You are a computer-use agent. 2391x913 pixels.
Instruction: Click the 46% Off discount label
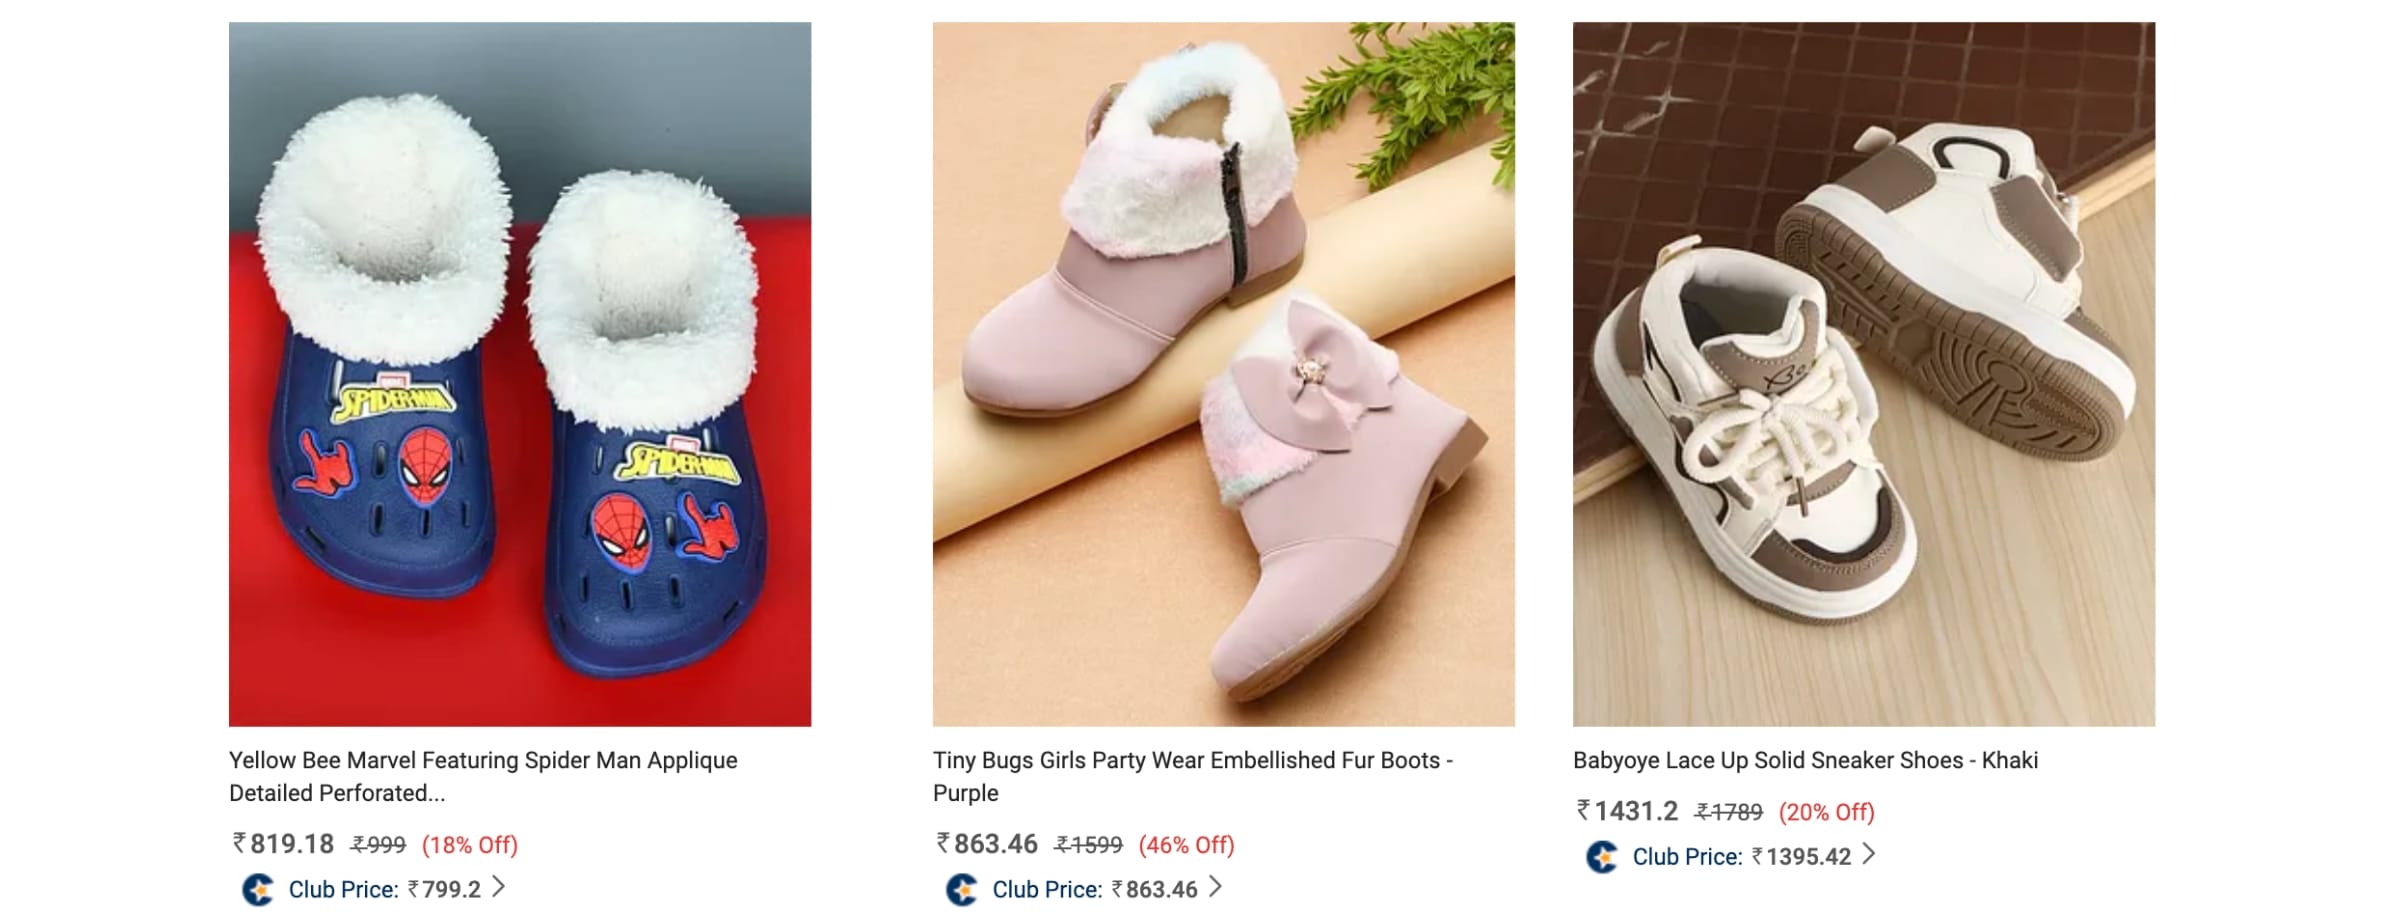coord(1186,845)
